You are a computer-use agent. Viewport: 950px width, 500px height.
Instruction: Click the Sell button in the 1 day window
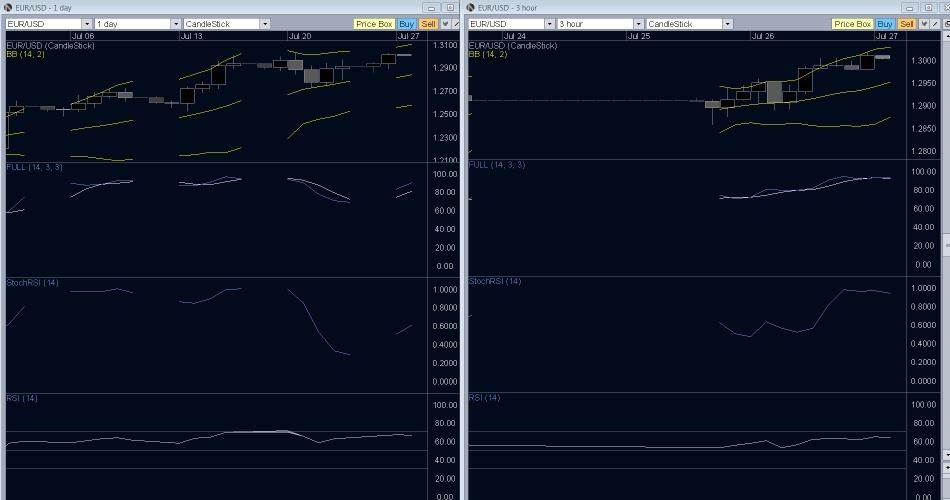[x=428, y=24]
